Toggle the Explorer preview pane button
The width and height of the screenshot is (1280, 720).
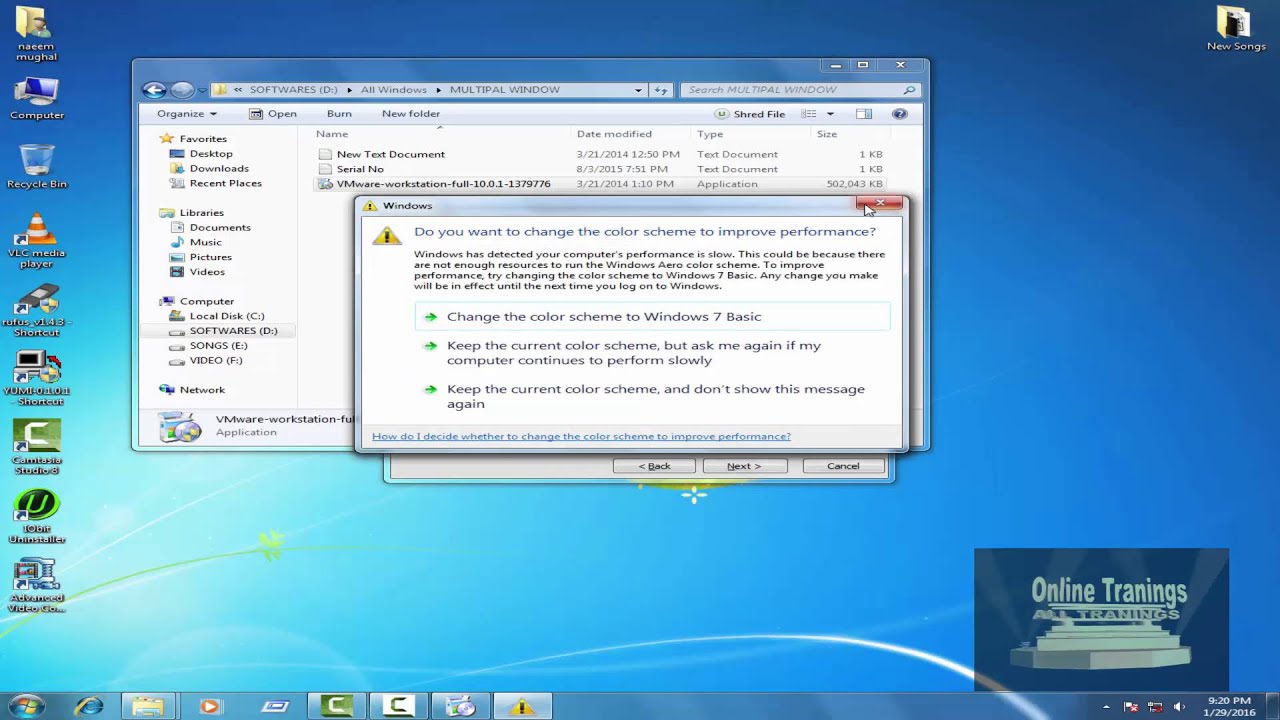point(864,114)
